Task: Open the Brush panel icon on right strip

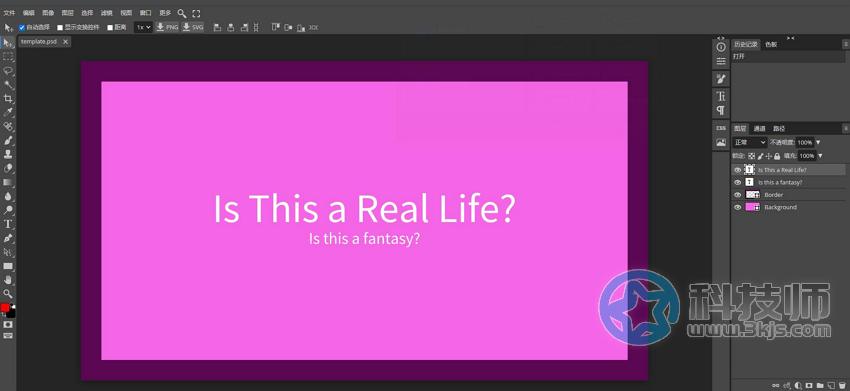Action: (x=720, y=79)
